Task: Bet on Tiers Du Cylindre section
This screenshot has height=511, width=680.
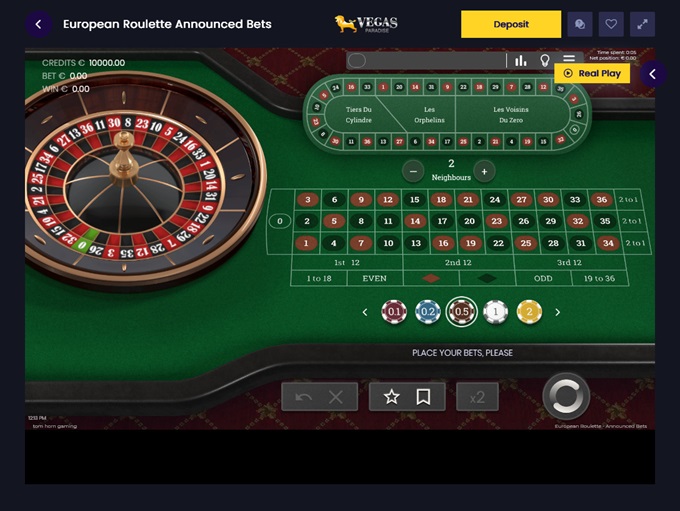Action: coord(358,115)
